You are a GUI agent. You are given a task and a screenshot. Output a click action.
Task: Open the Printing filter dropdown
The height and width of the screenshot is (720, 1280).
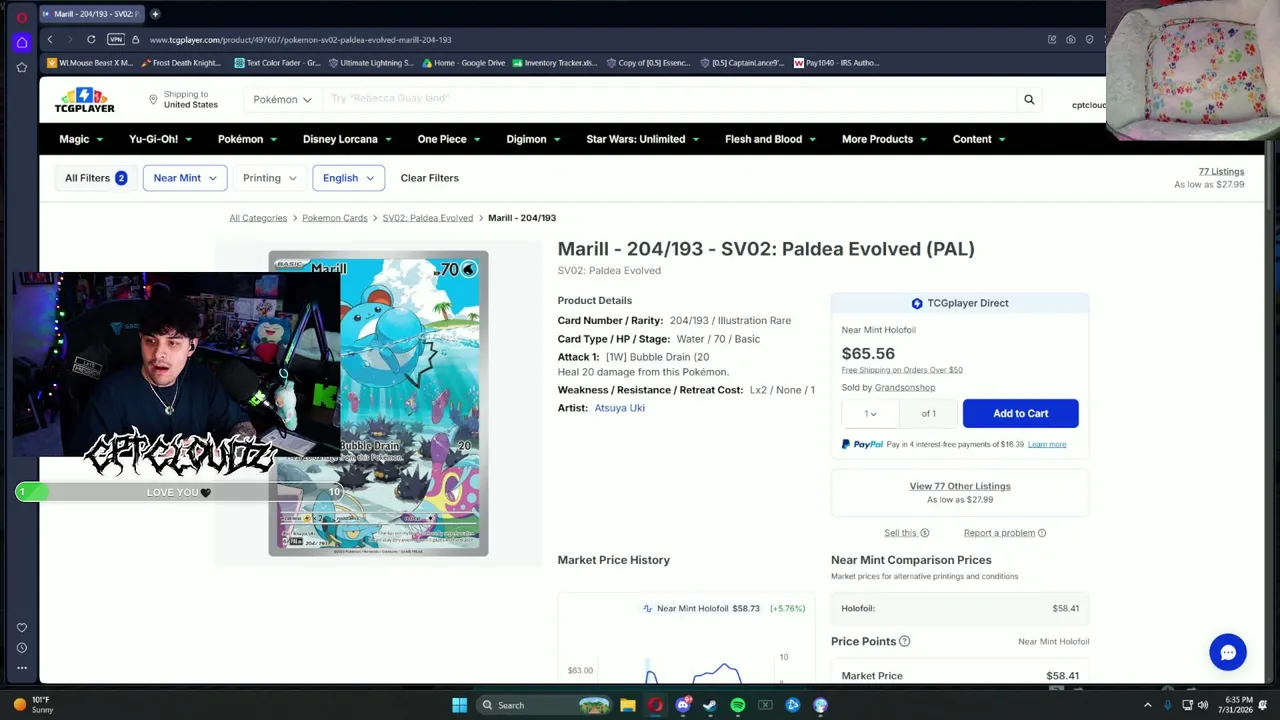269,178
